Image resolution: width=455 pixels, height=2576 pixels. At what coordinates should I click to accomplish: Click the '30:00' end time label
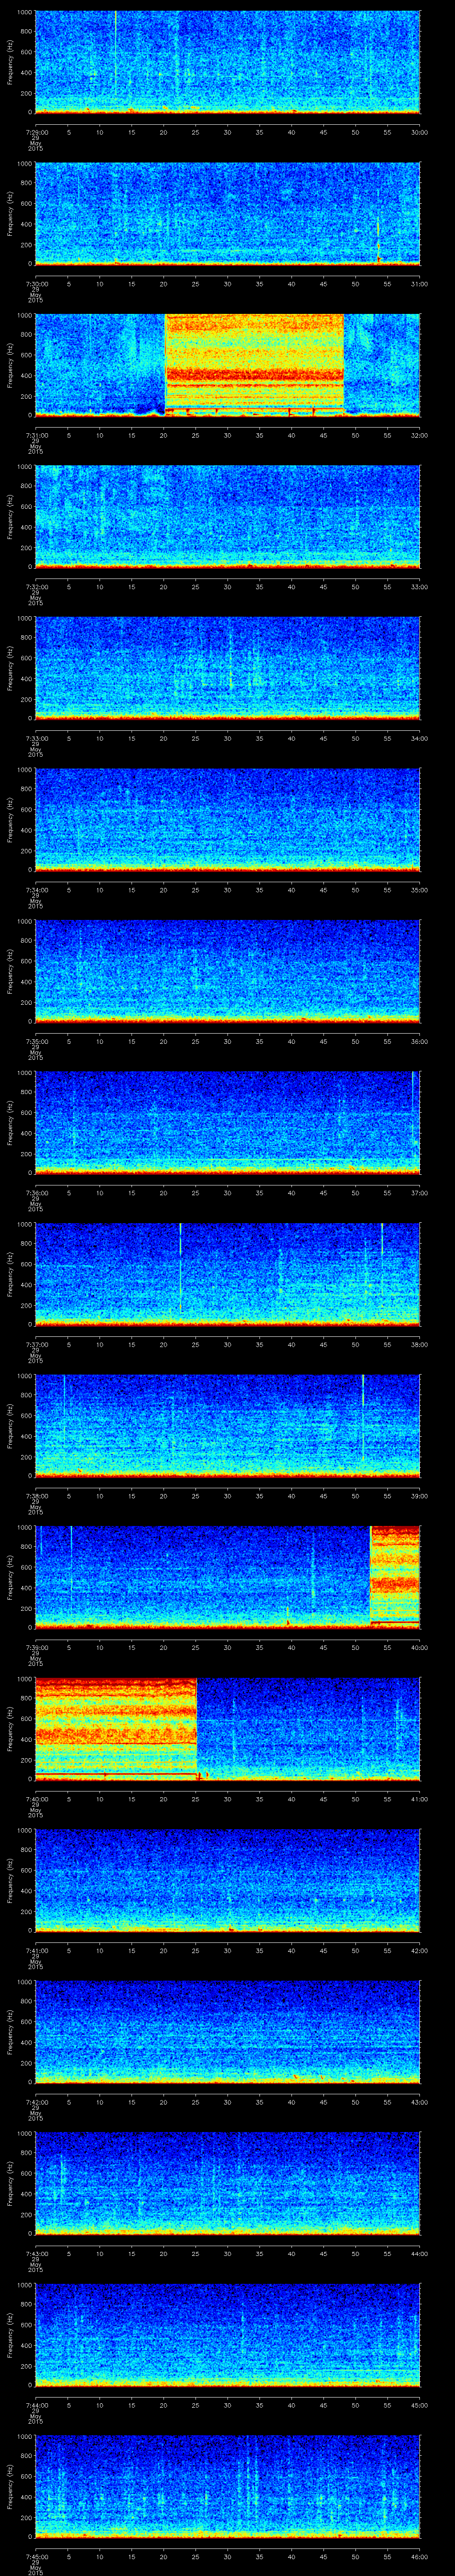(420, 132)
